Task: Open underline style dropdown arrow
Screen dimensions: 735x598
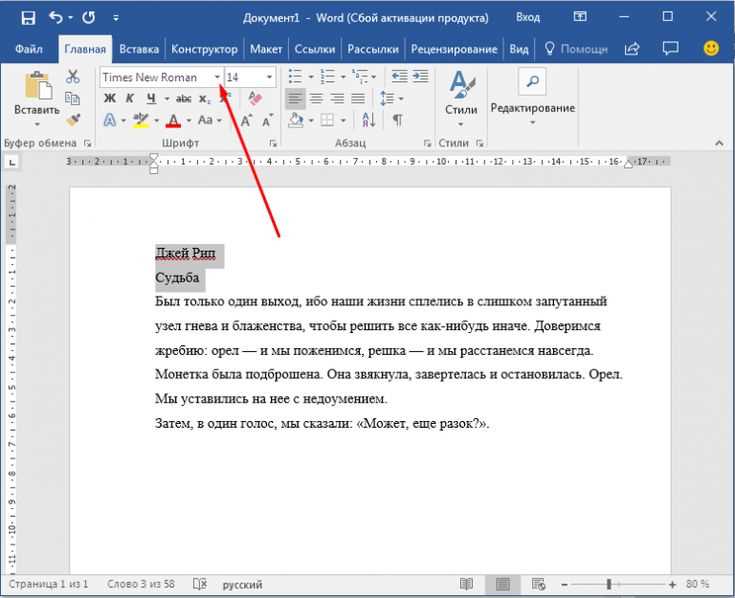Action: click(166, 99)
